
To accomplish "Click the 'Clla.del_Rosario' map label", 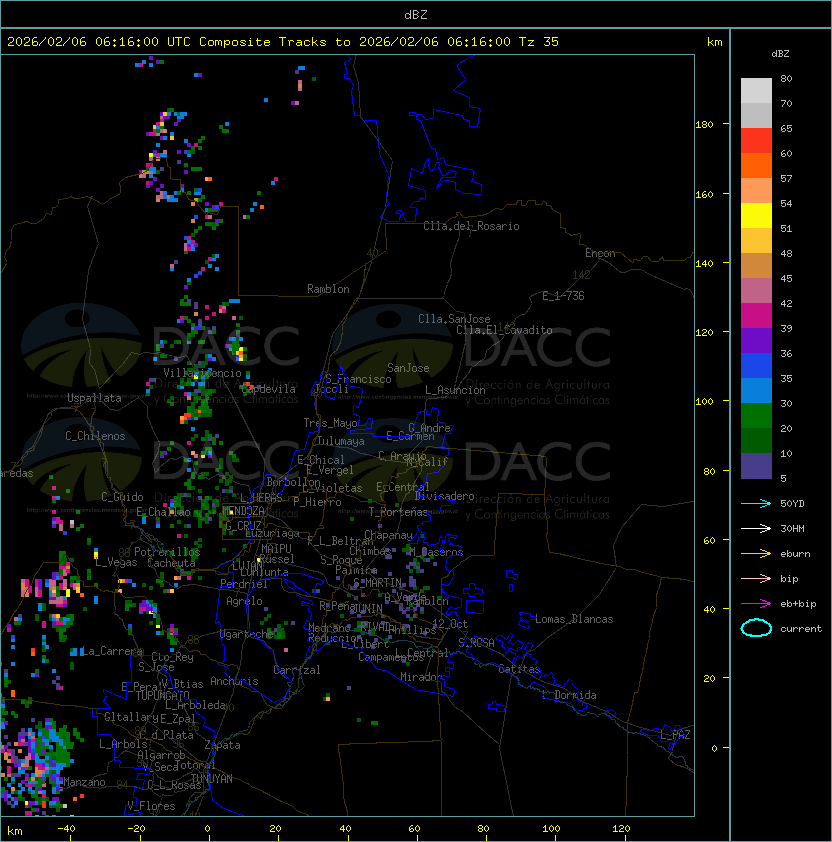I will click(471, 226).
